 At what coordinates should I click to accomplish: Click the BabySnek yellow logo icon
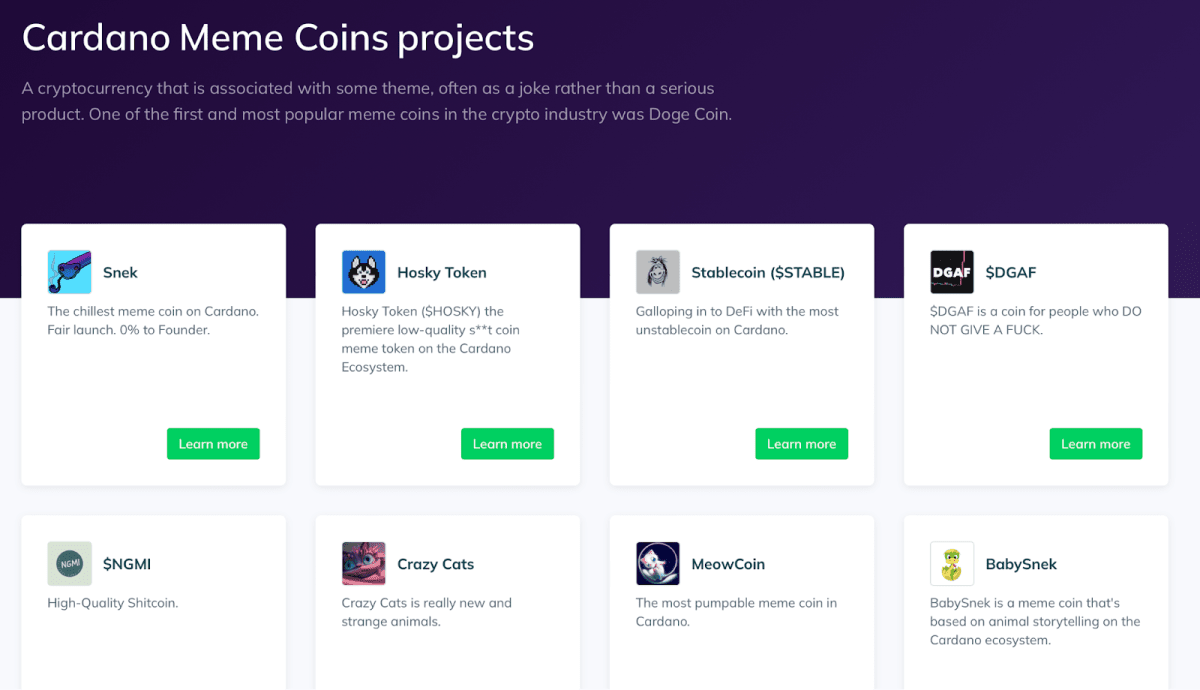[951, 563]
